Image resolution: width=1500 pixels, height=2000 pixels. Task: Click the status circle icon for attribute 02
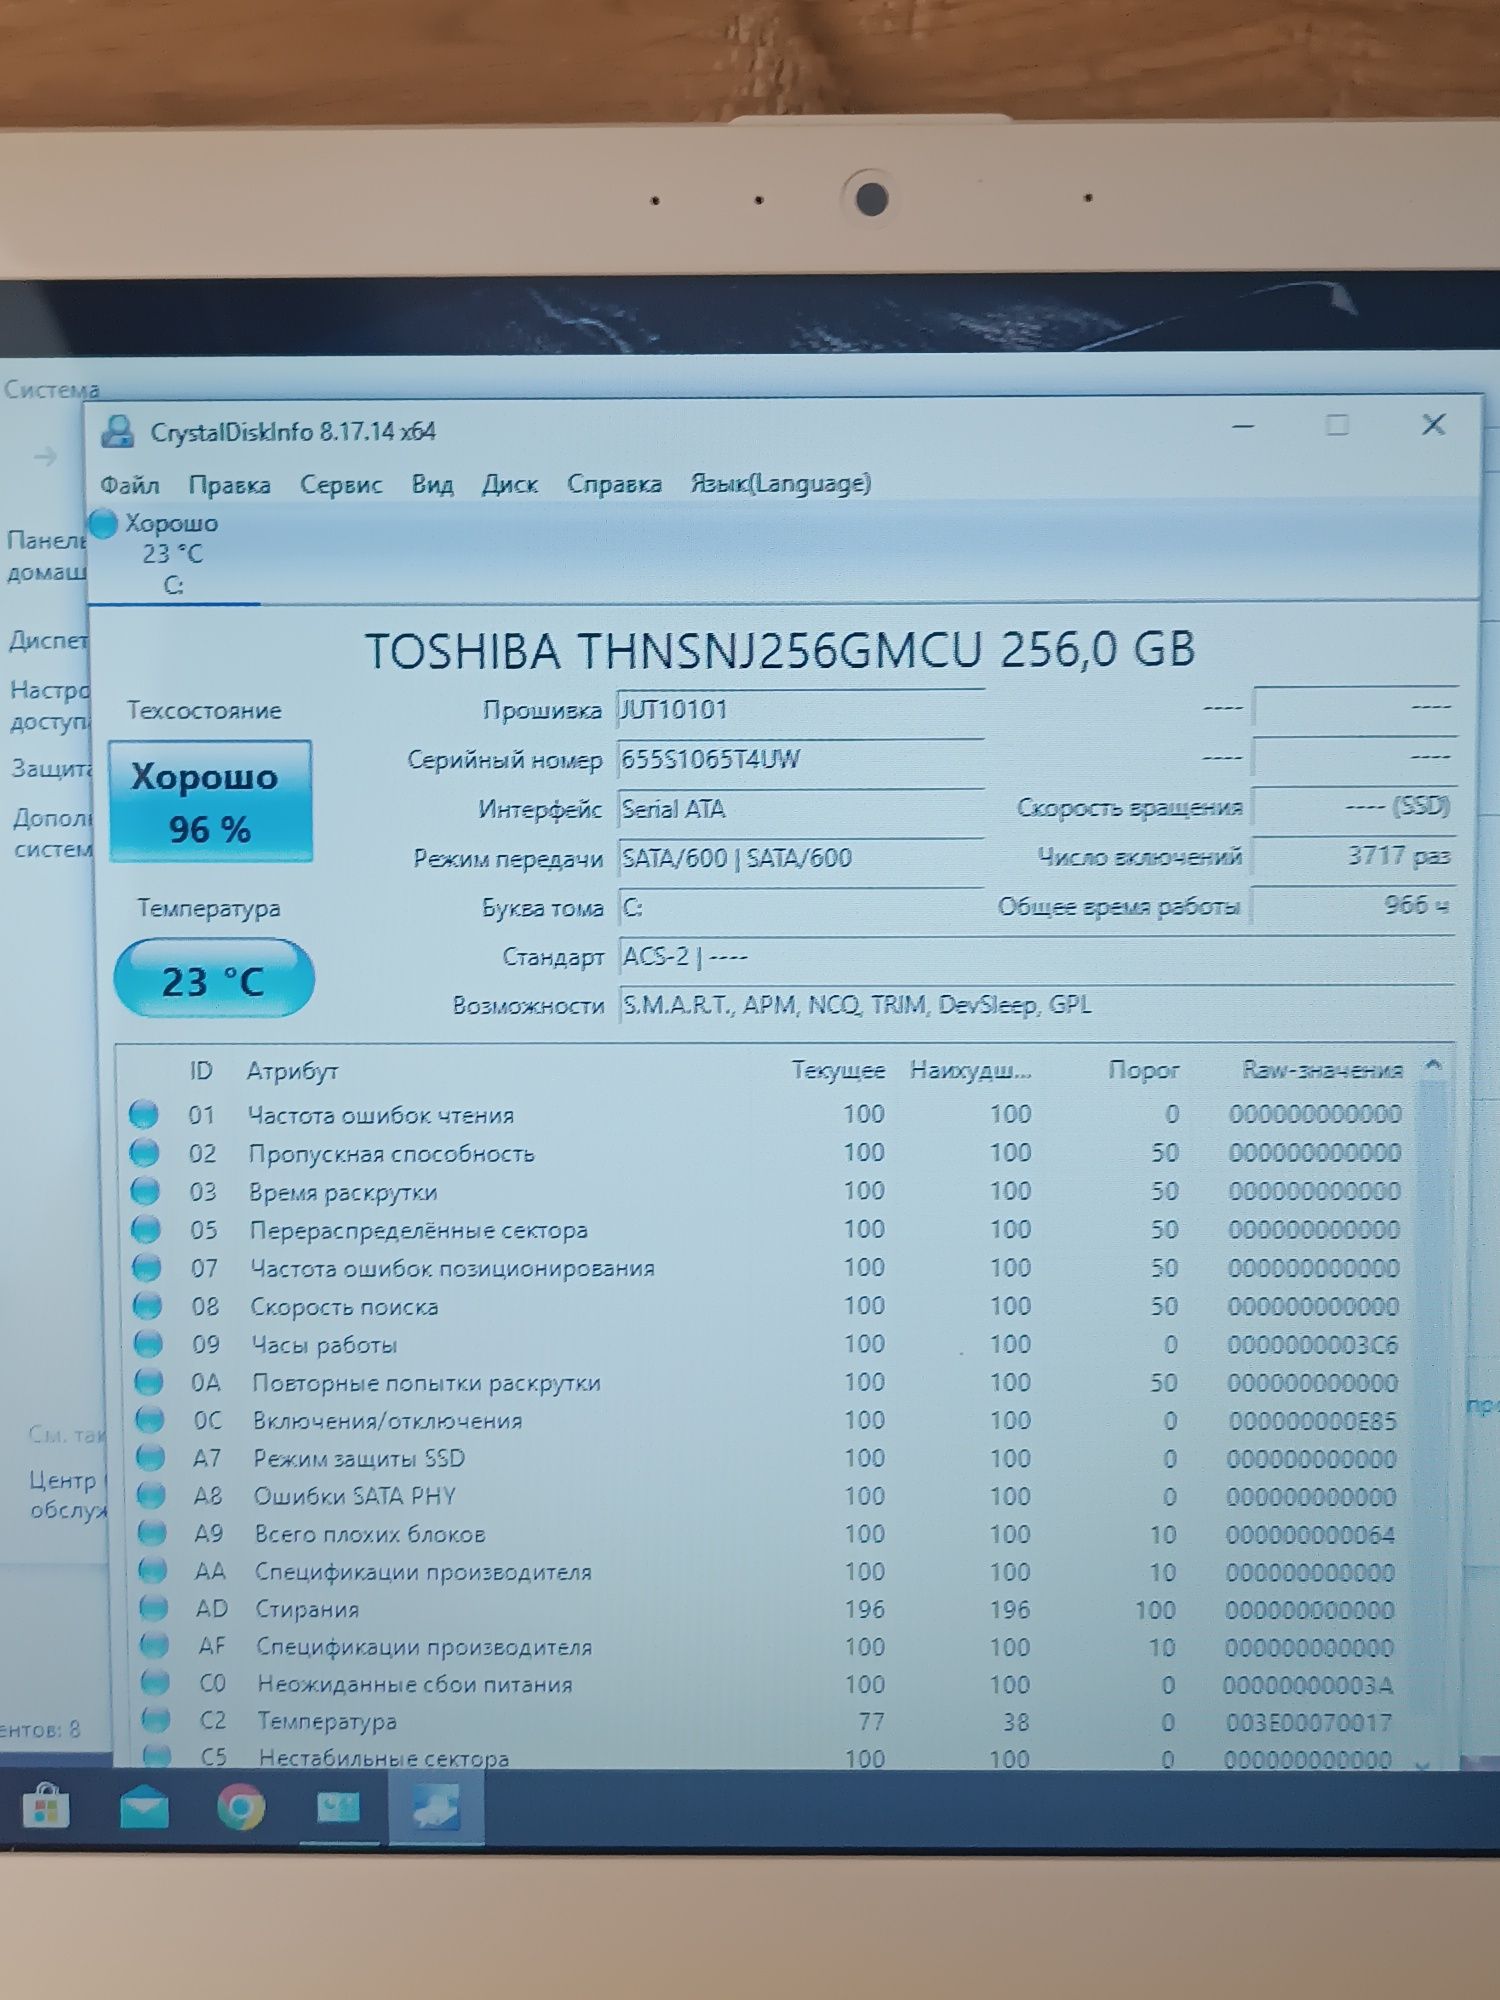point(145,1153)
